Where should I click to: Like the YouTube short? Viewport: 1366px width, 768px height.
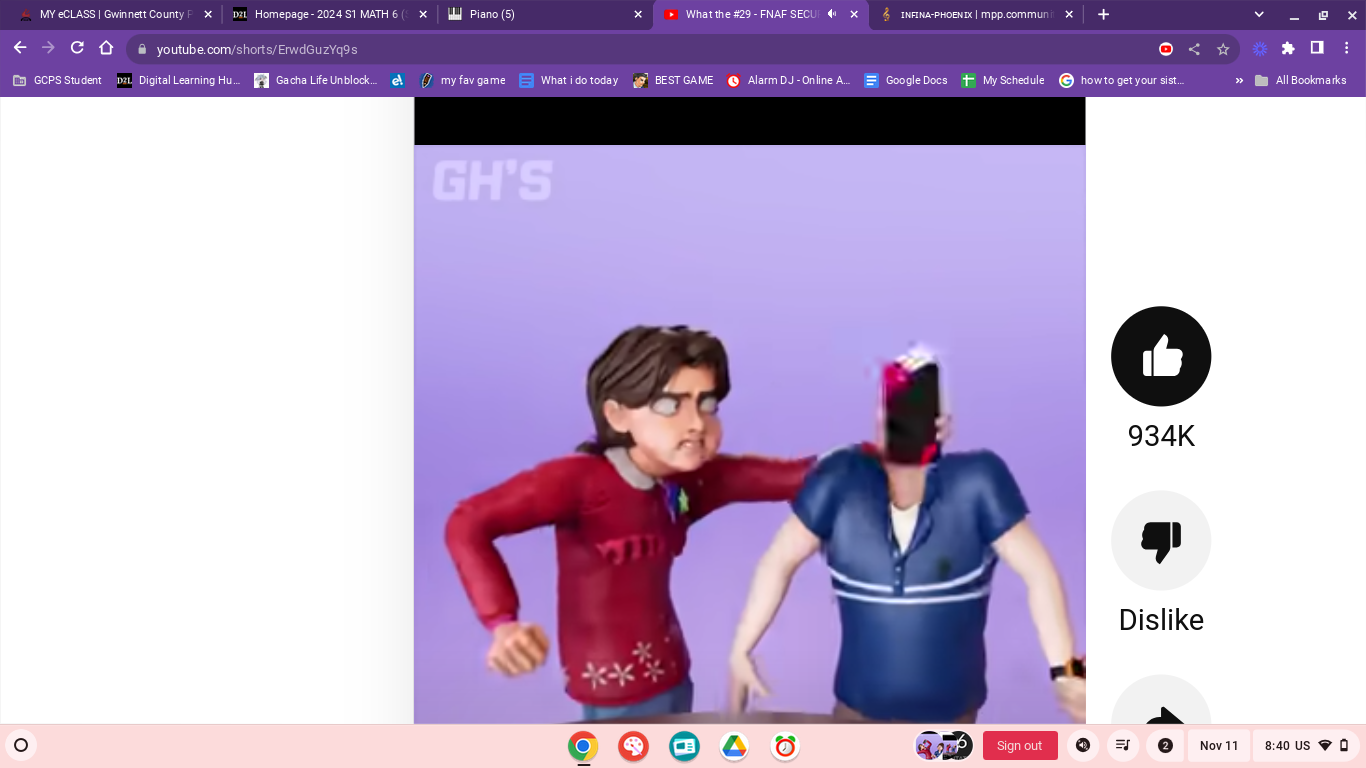point(1161,356)
